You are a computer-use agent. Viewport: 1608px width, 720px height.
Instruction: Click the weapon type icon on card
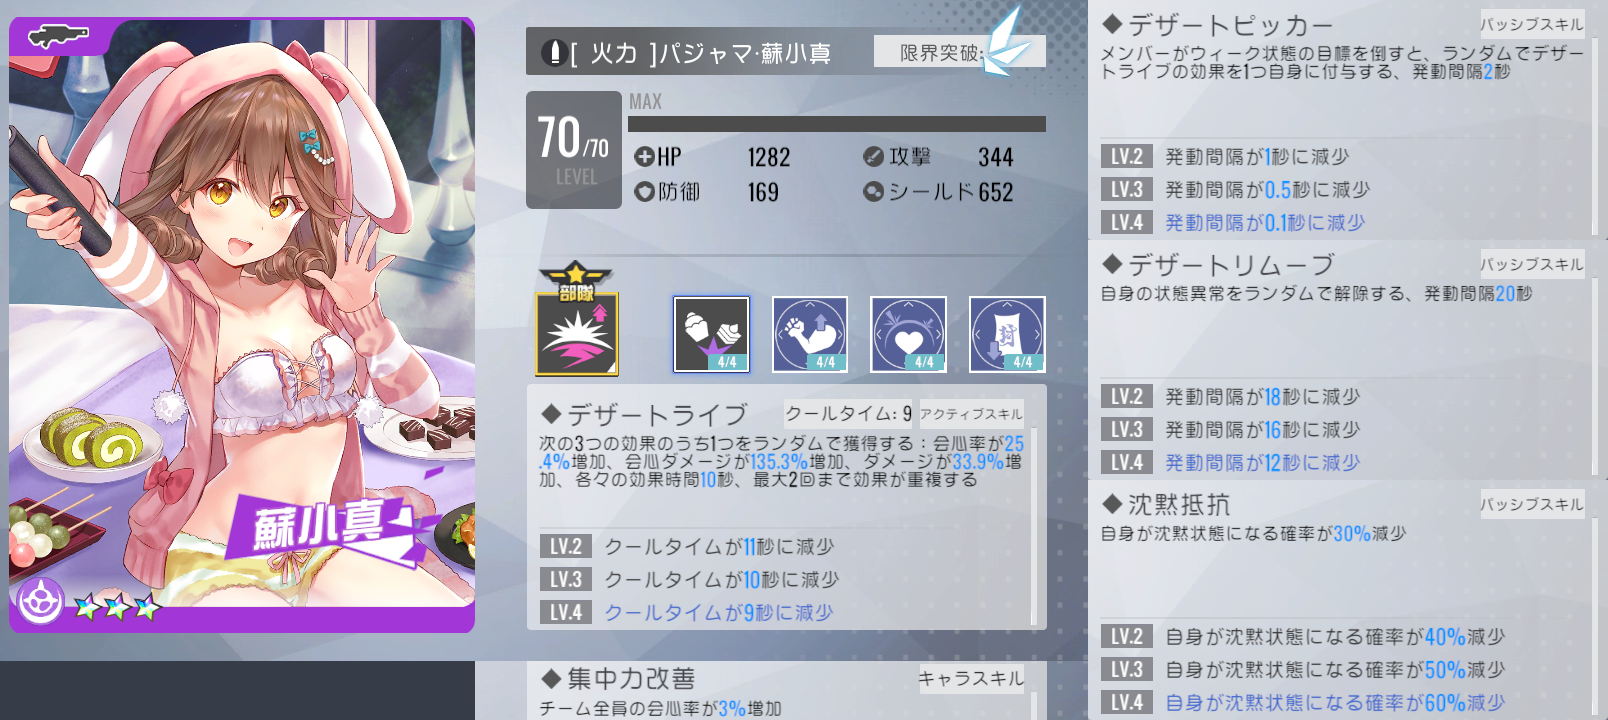(x=58, y=37)
